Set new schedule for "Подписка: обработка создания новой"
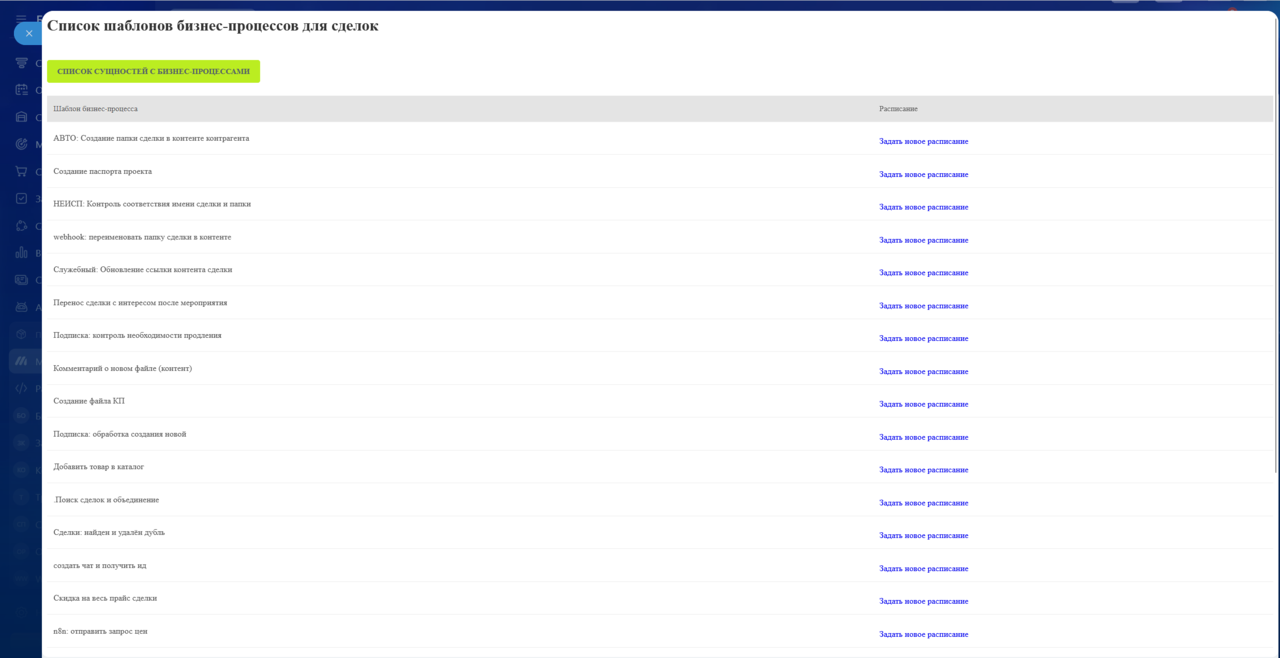 923,437
